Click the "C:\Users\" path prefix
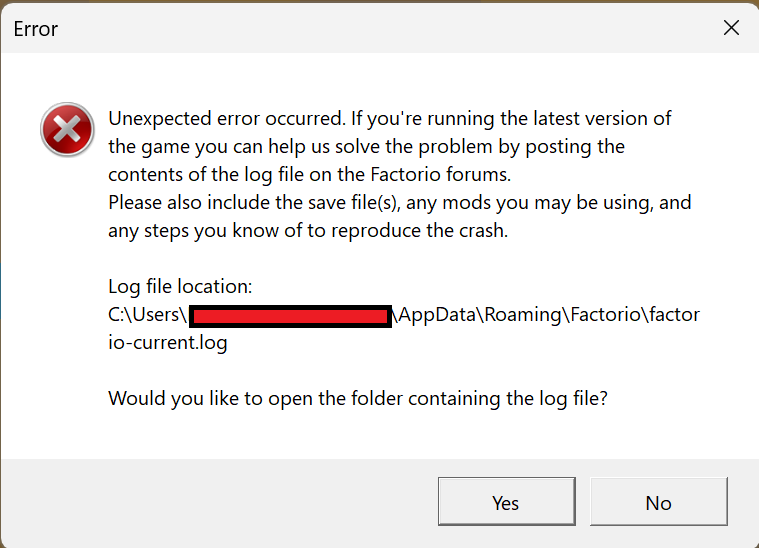Screen dimensions: 759x548 click(x=147, y=315)
